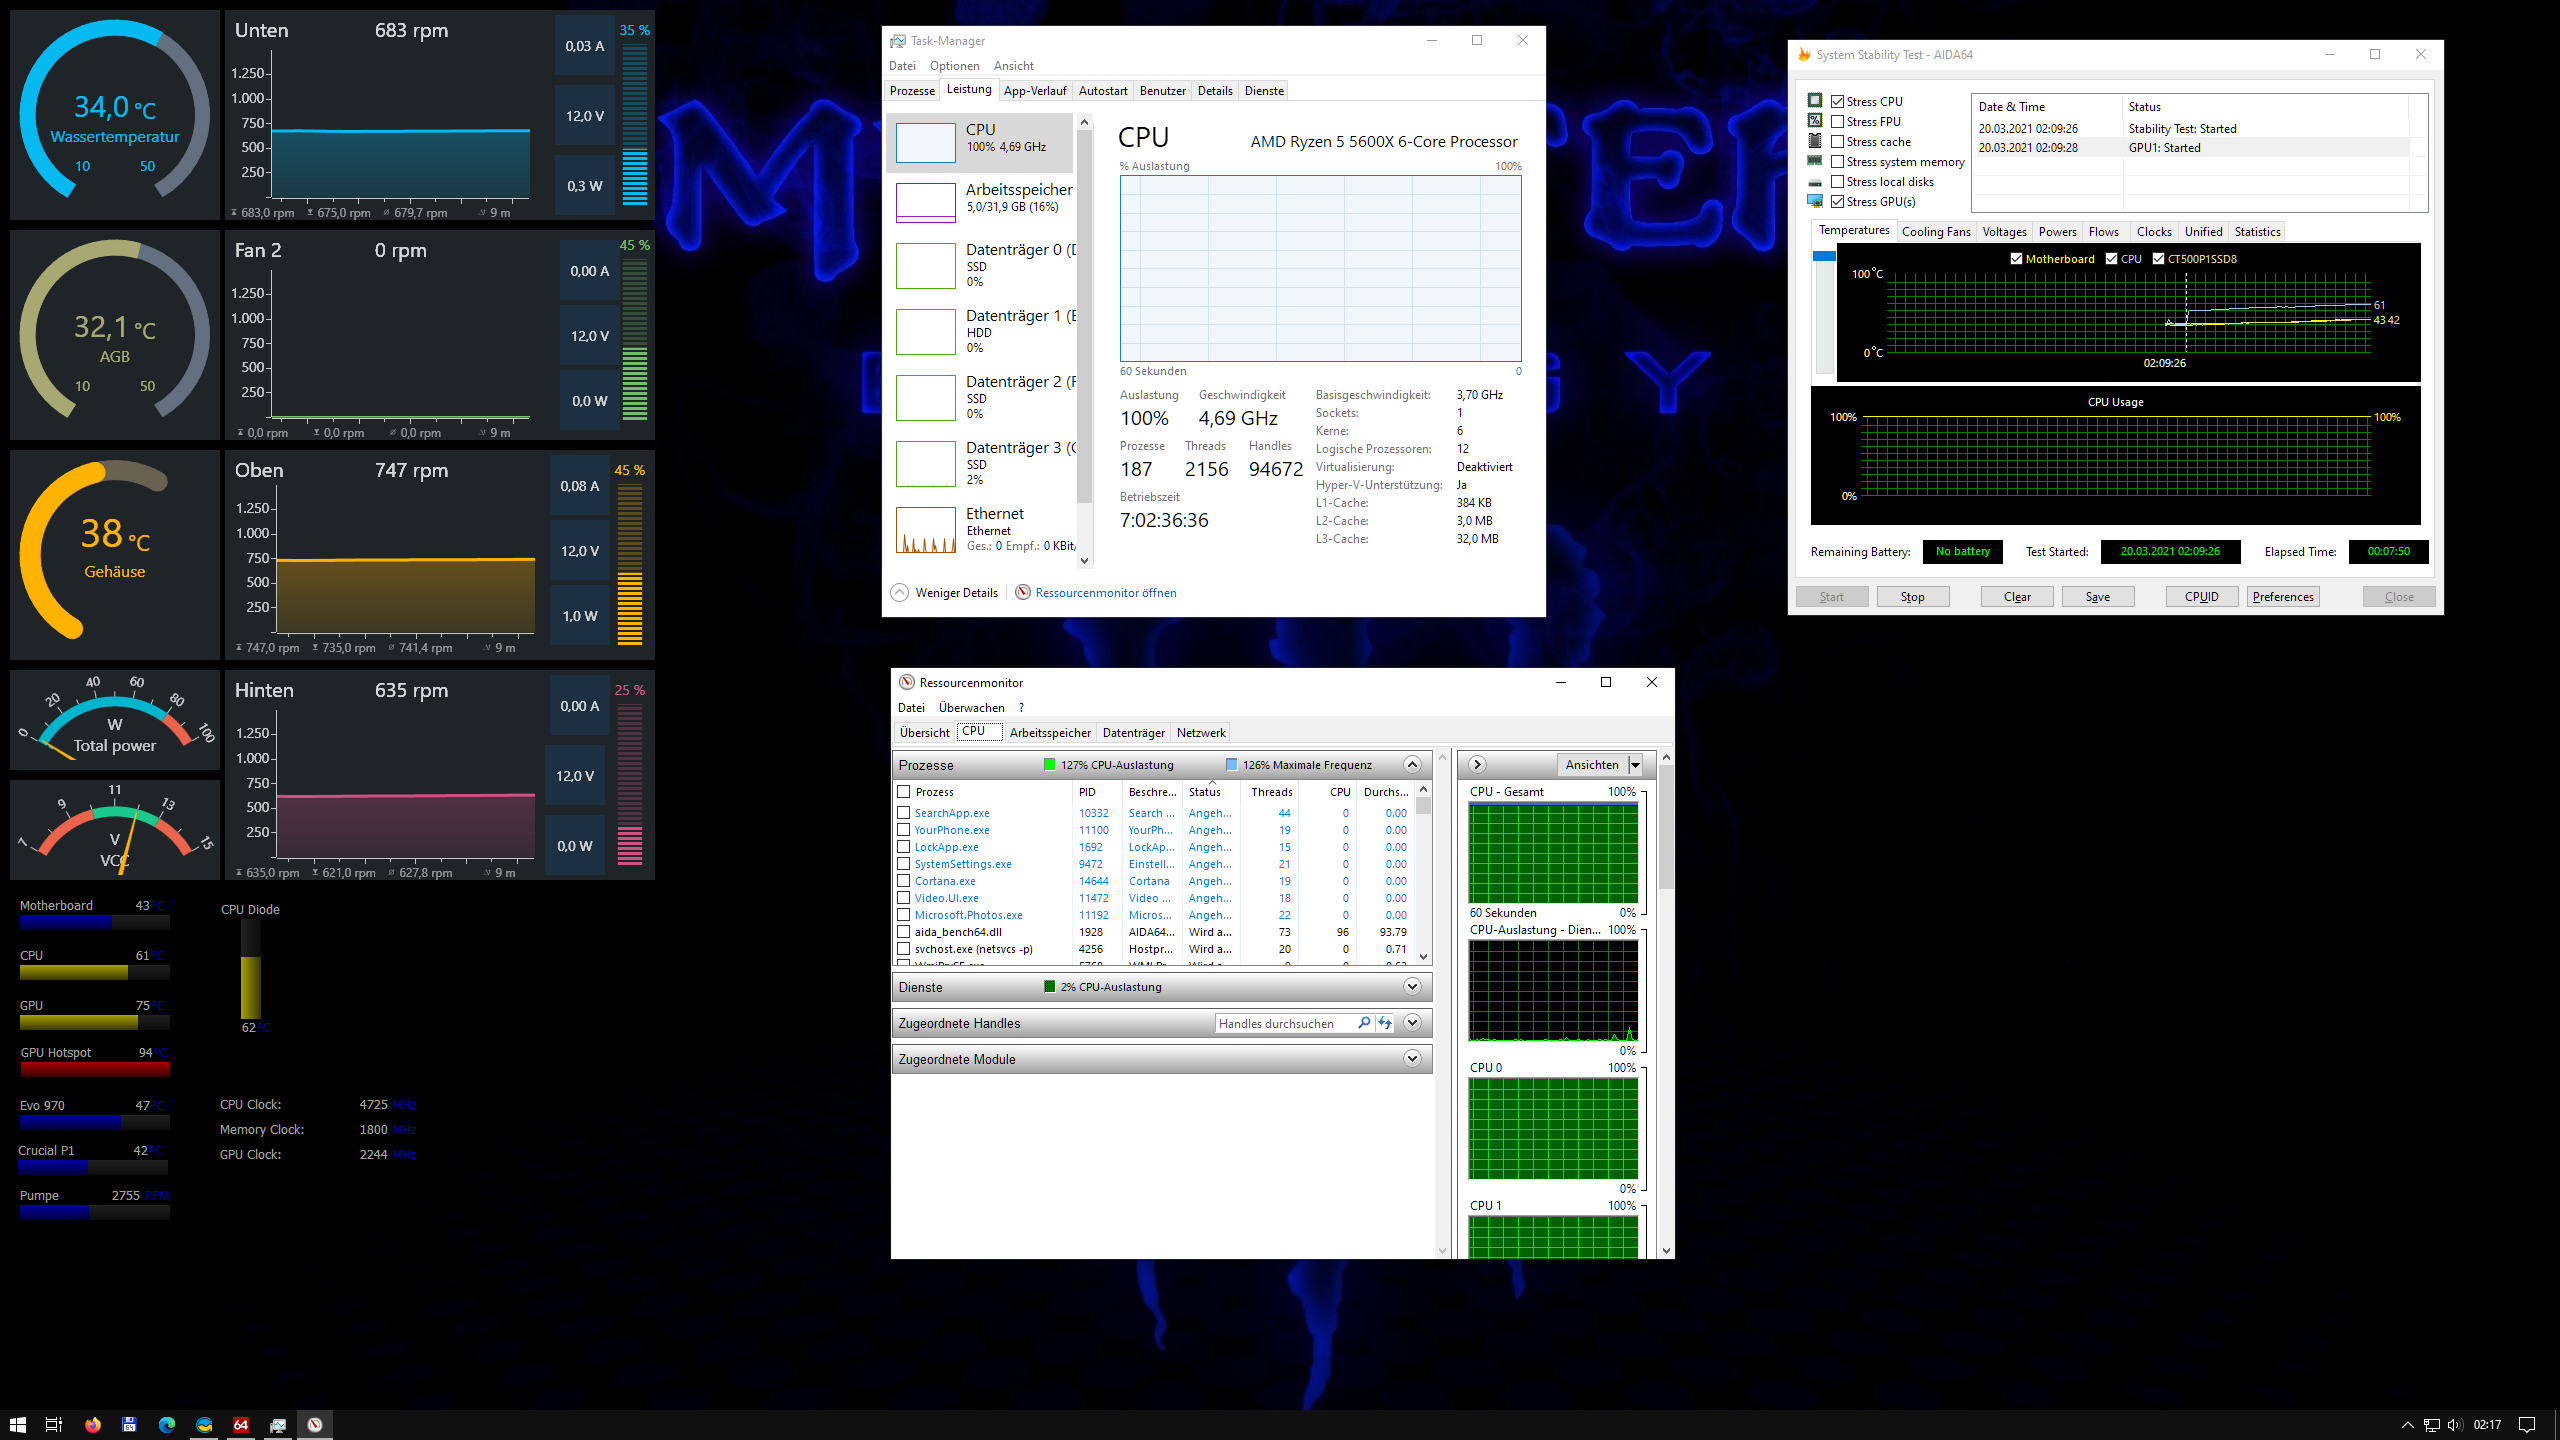Click the Ressourcenmonitor öffnen link

tap(1106, 593)
